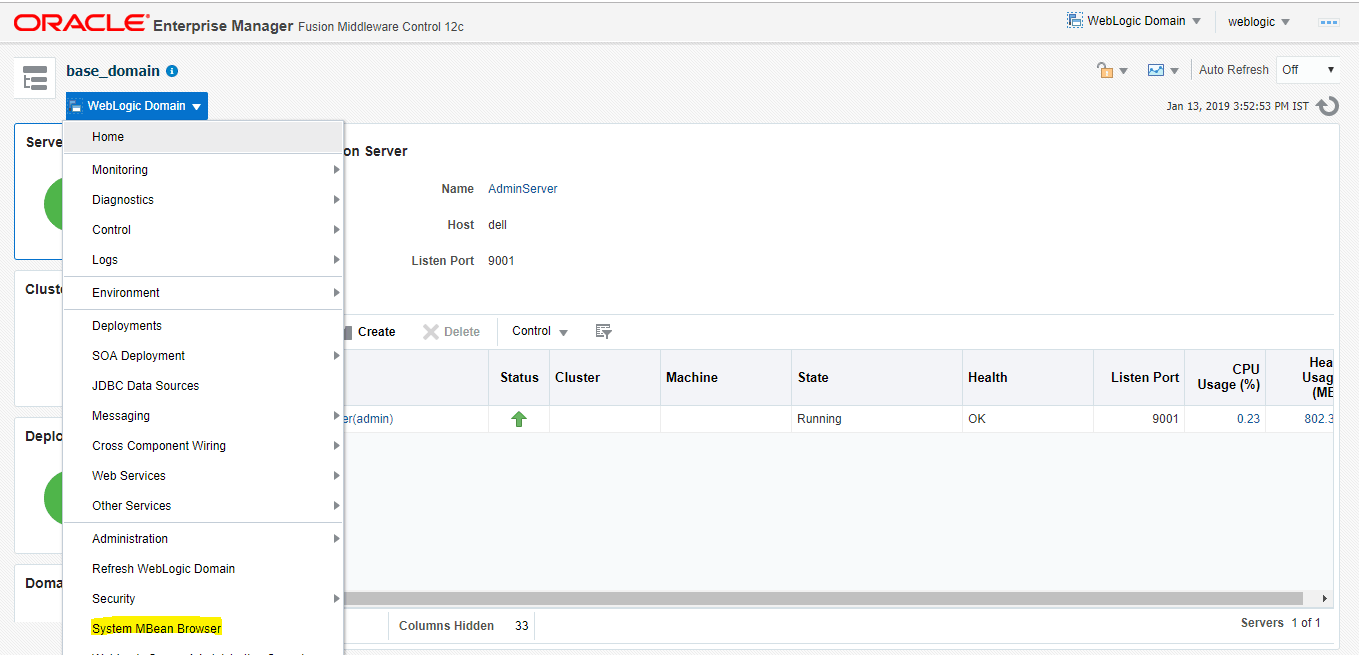This screenshot has width=1359, height=655.
Task: Sort by the Cluster column header
Action: coord(605,377)
